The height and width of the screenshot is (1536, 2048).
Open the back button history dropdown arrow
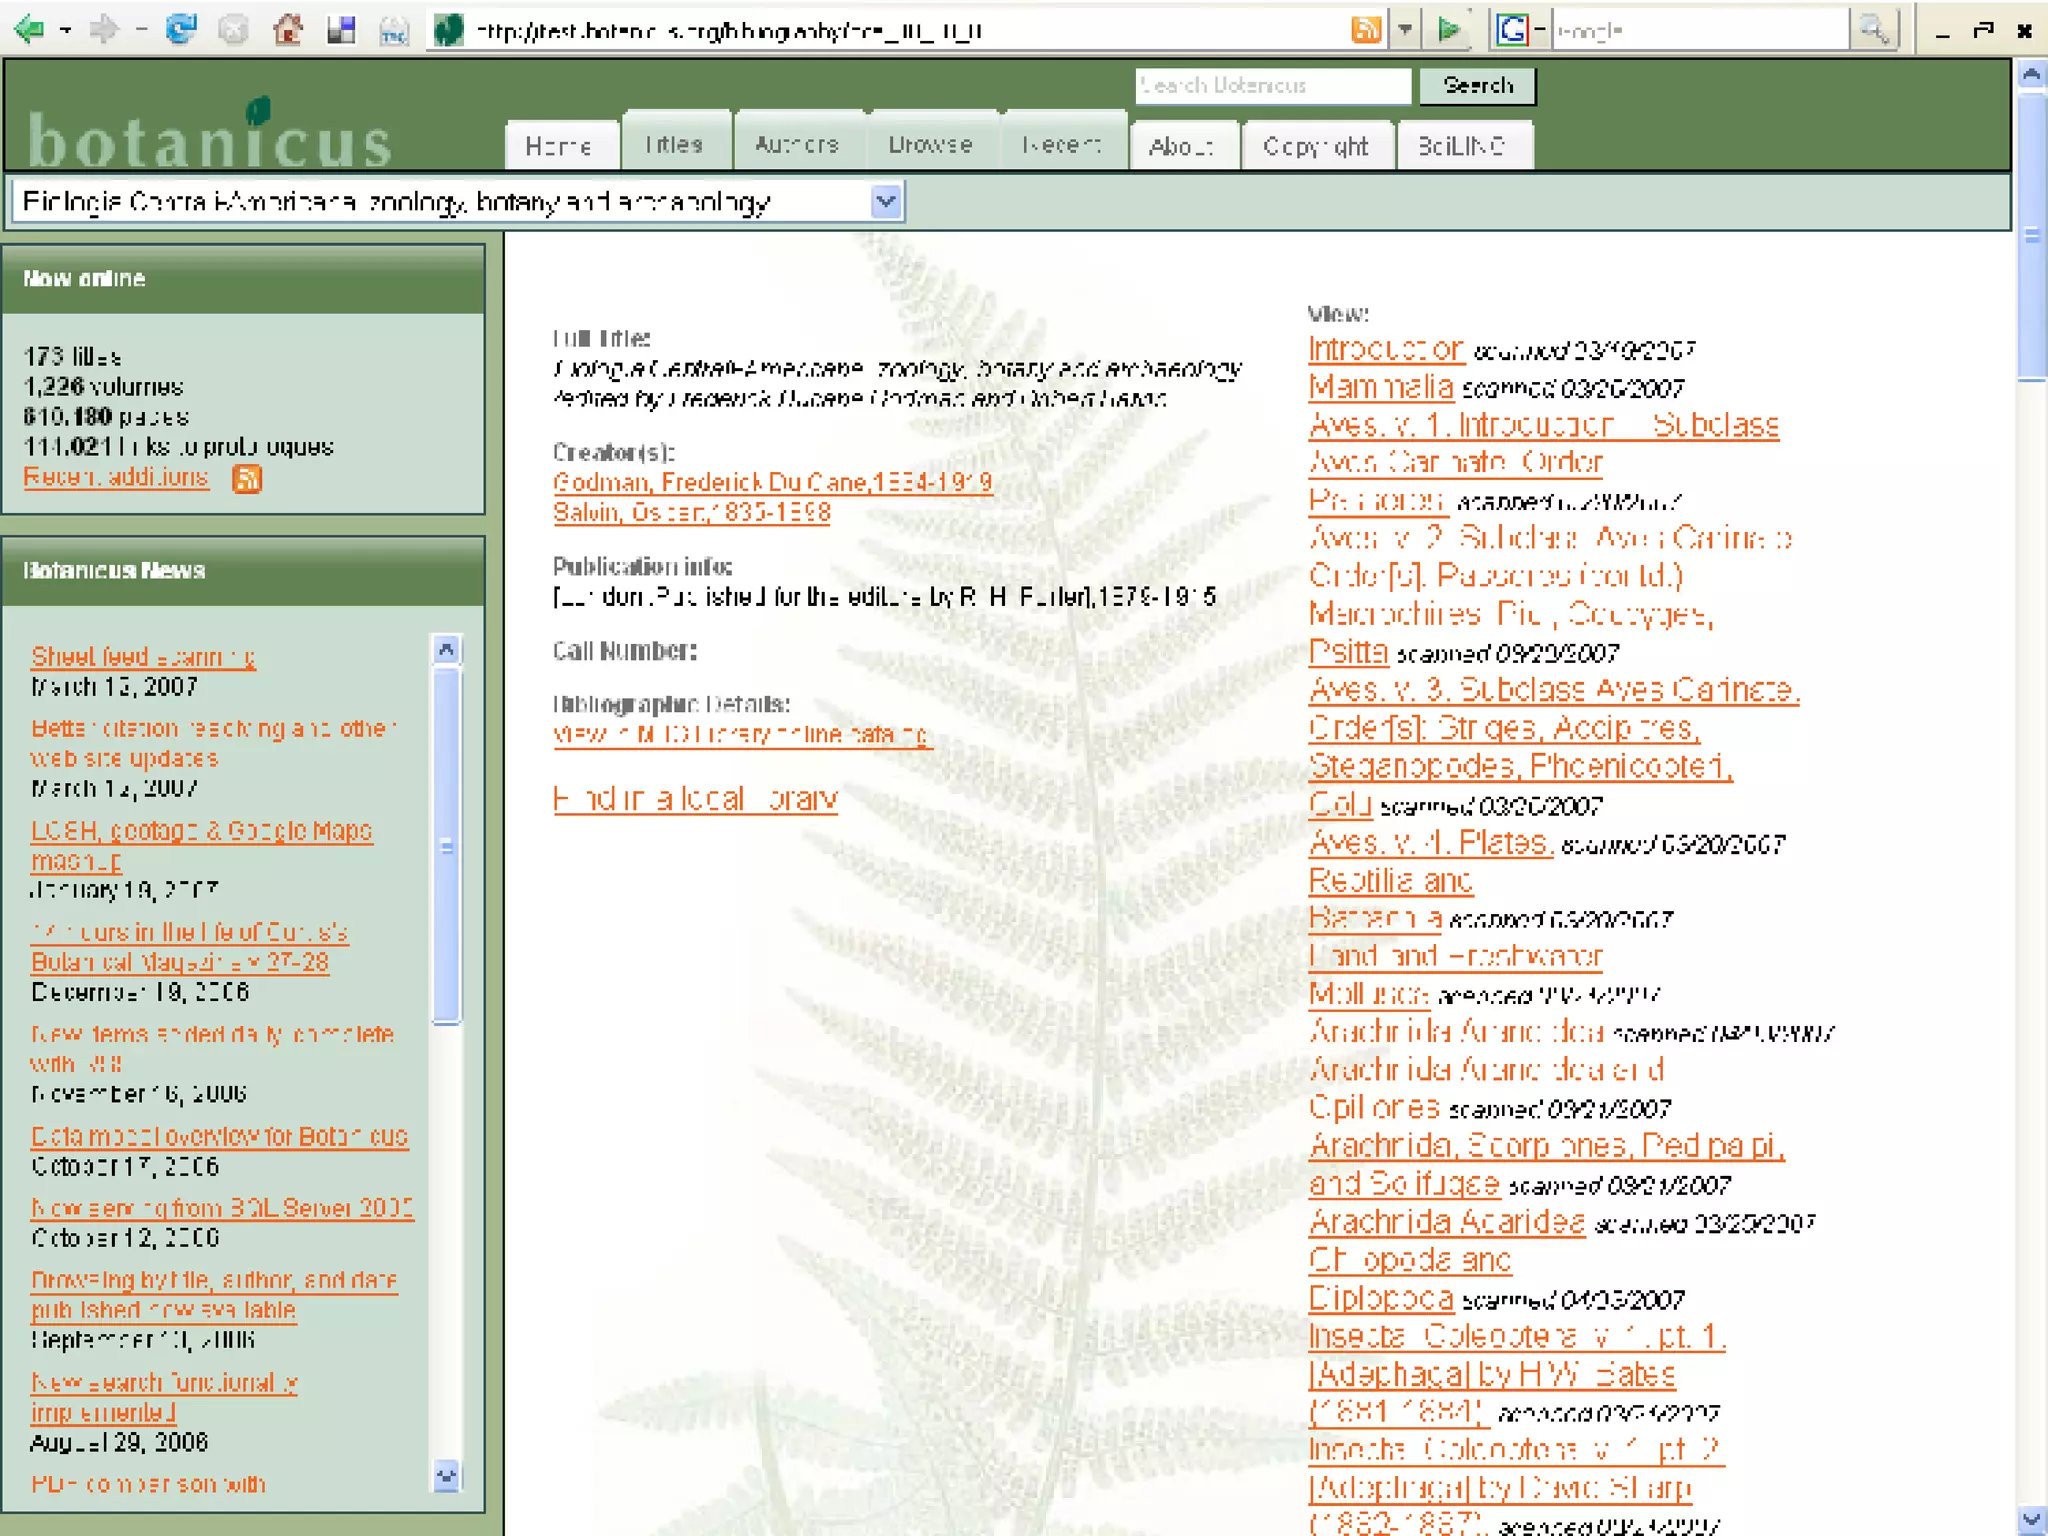tap(66, 30)
